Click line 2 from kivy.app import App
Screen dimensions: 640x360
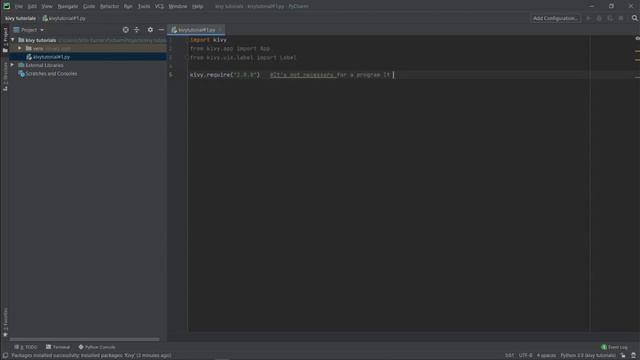point(230,49)
